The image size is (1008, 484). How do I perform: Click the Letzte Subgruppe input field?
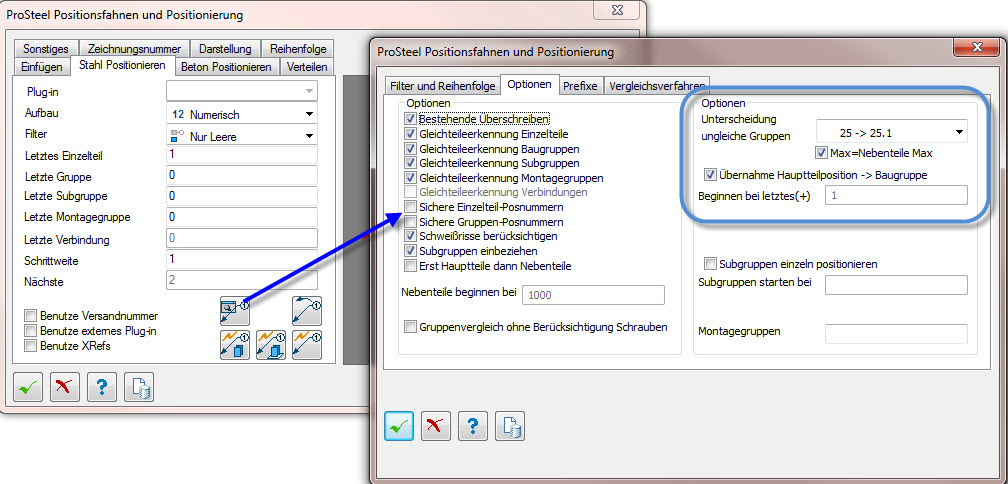click(242, 196)
